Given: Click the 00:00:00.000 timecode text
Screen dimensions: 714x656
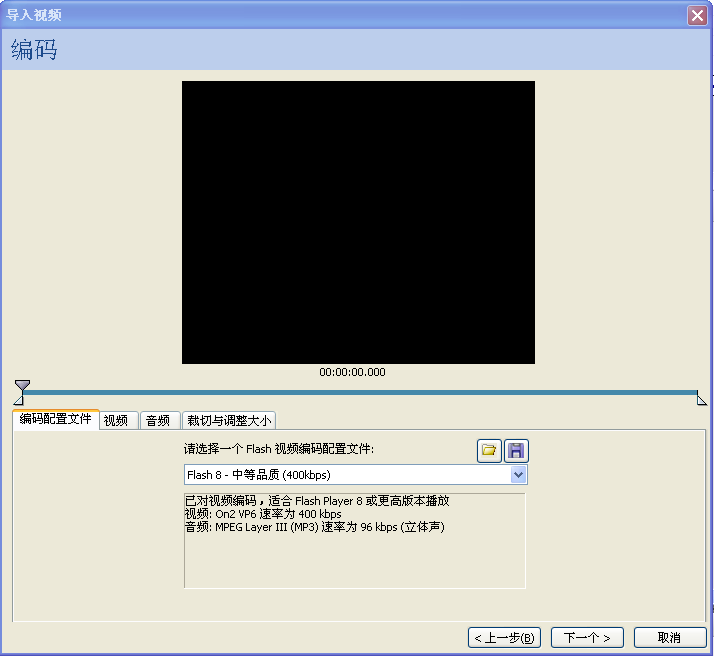Looking at the screenshot, I should 352,372.
